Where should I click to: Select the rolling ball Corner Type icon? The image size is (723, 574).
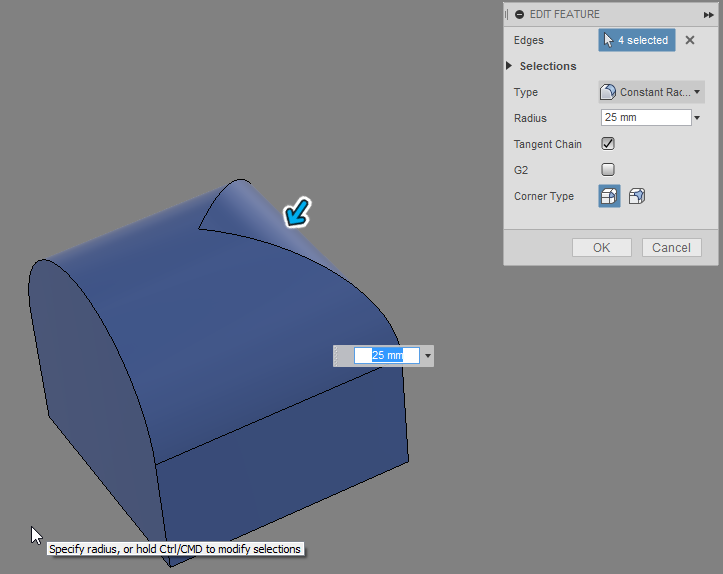(x=609, y=196)
